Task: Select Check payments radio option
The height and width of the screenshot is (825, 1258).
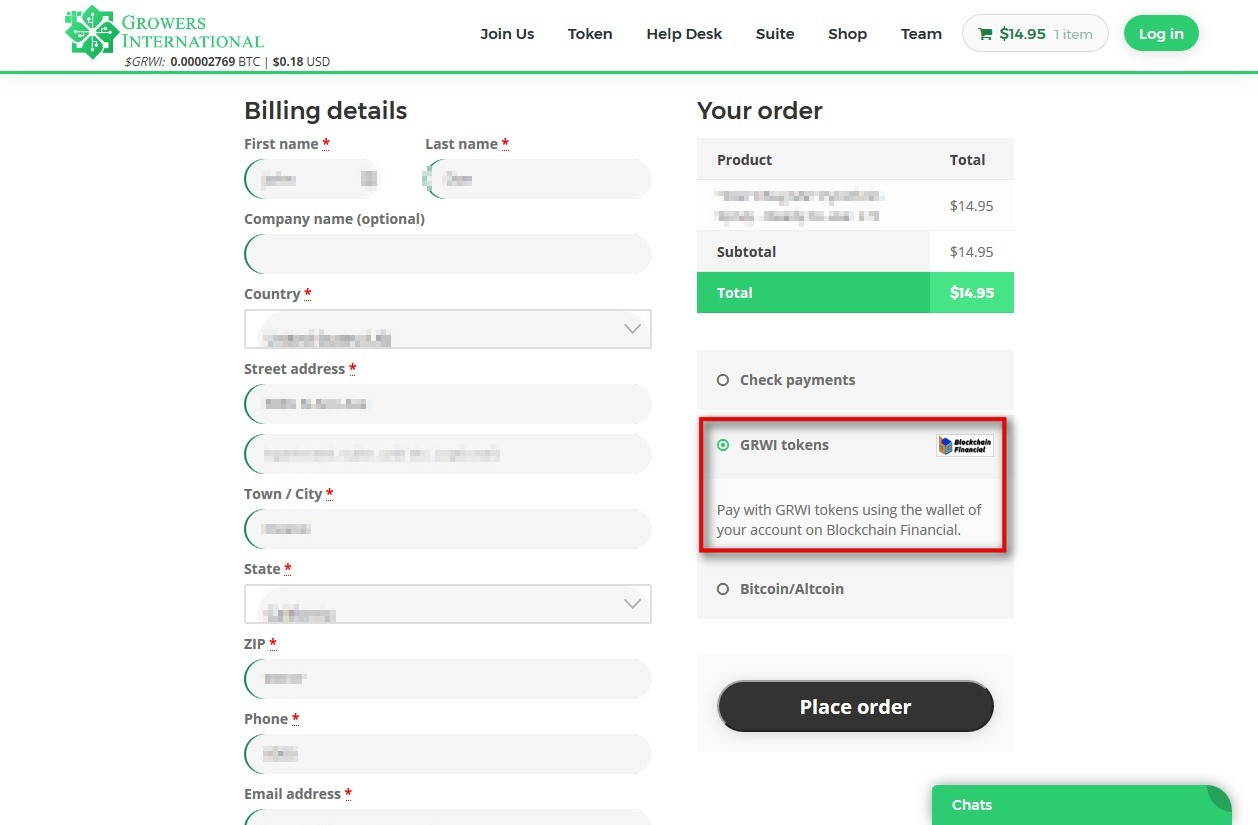Action: pyautogui.click(x=723, y=380)
